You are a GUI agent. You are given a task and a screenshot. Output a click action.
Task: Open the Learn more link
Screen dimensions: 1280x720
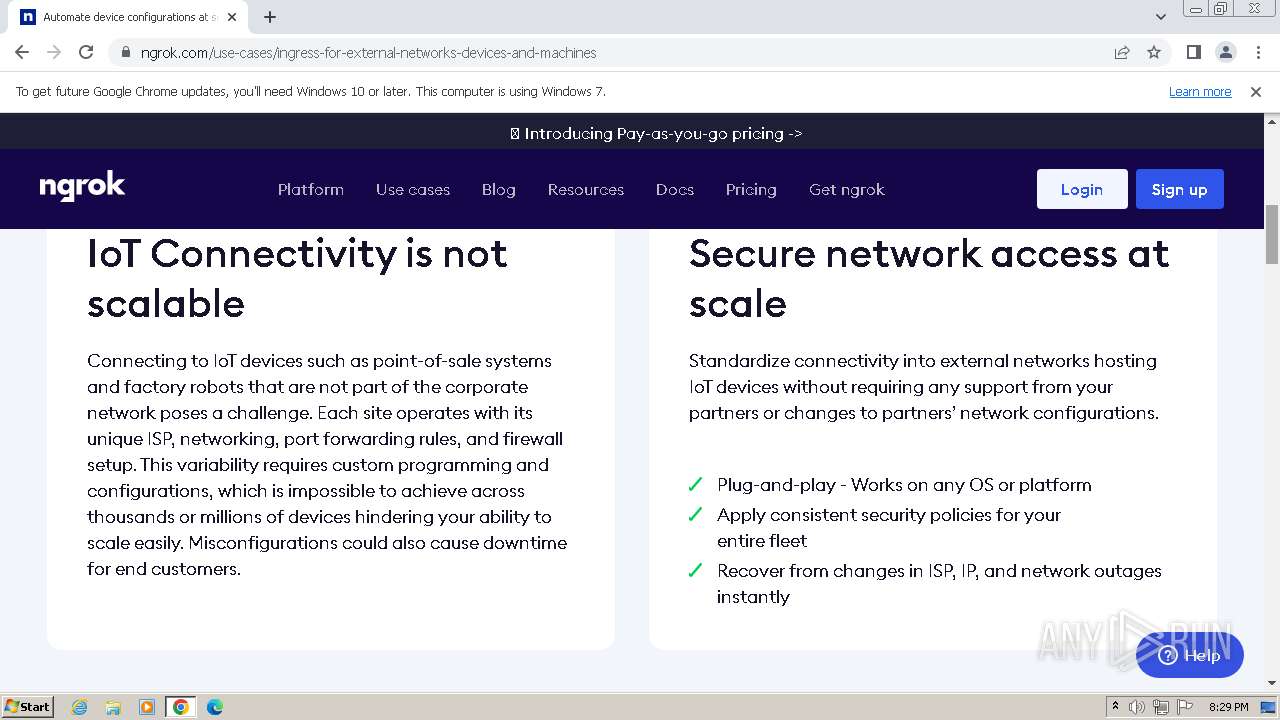click(x=1199, y=92)
